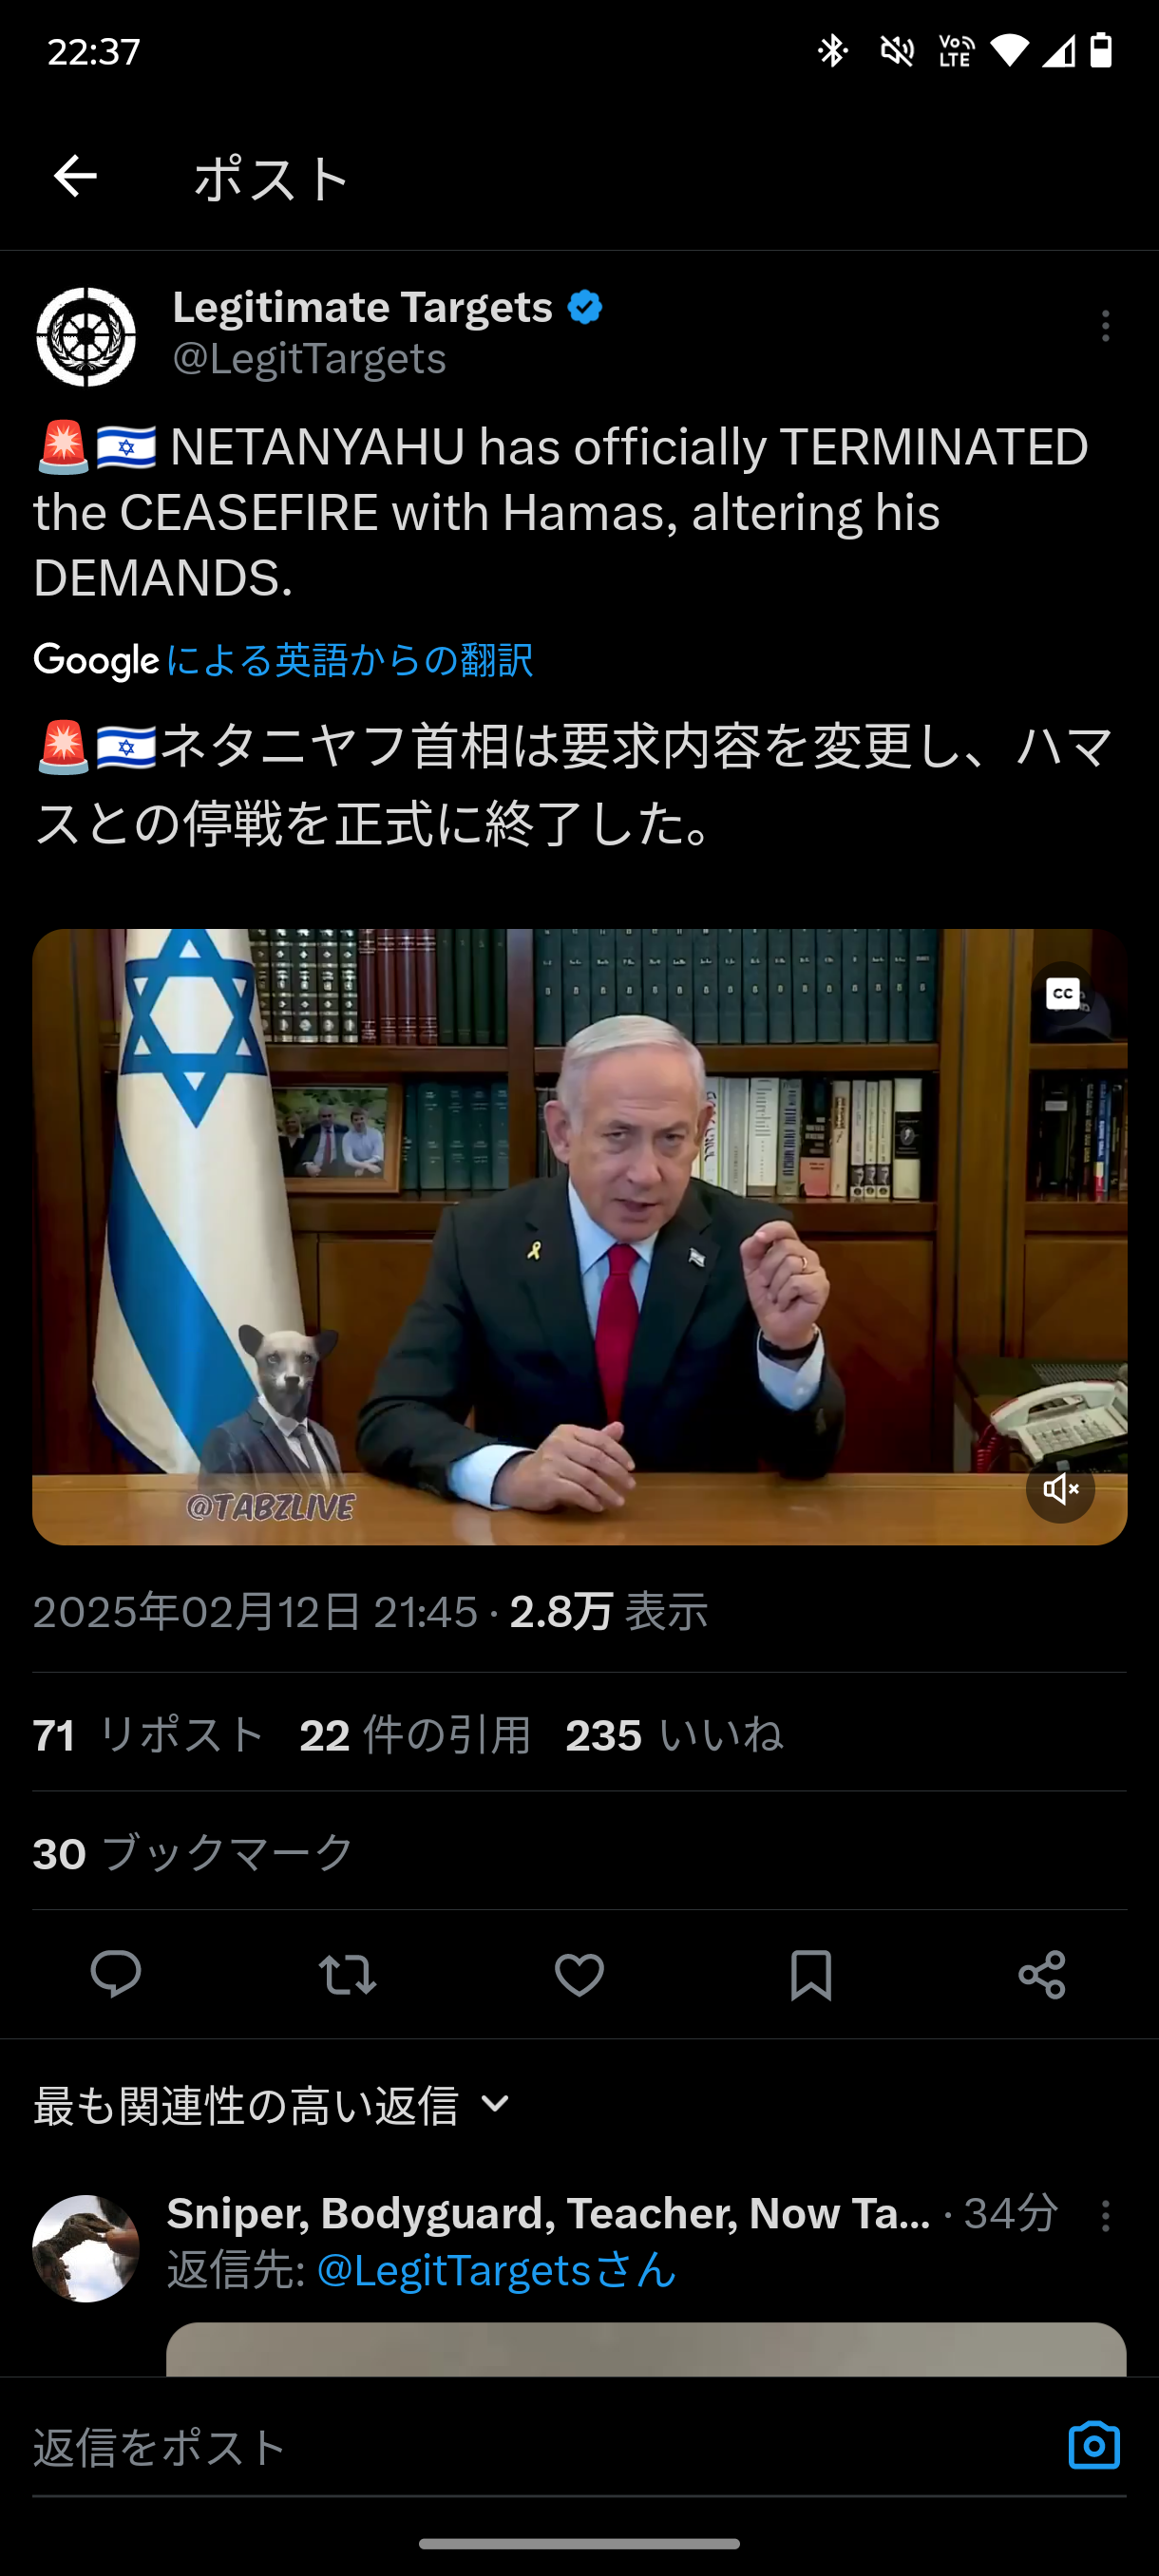This screenshot has height=2576, width=1159.
Task: Open post options three-dot menu
Action: pyautogui.click(x=1105, y=326)
